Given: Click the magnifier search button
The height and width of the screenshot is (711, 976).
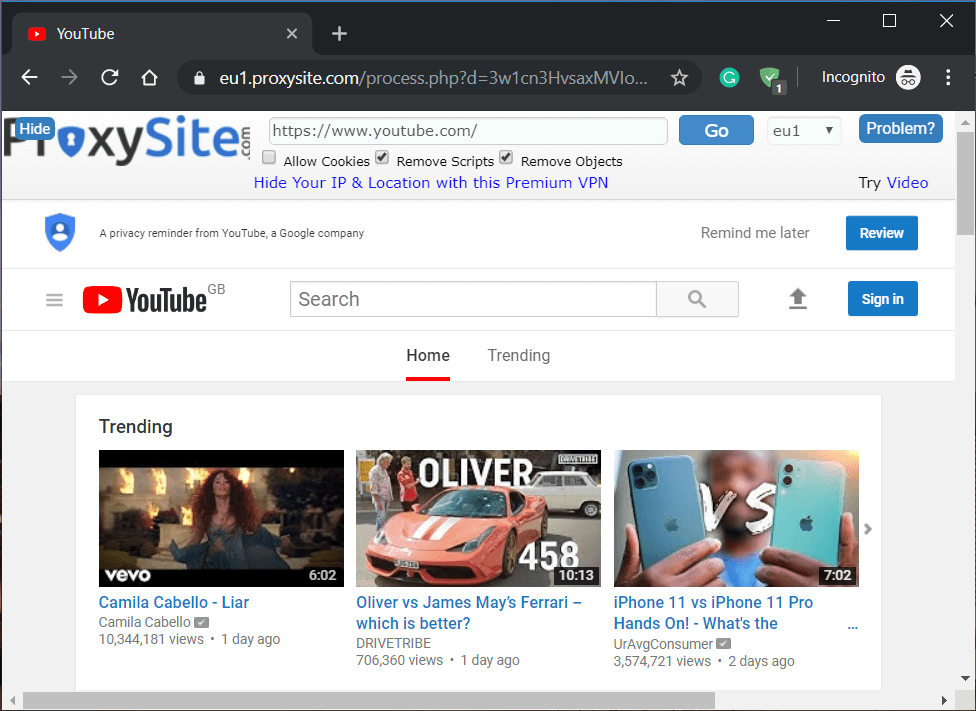Looking at the screenshot, I should pyautogui.click(x=697, y=299).
